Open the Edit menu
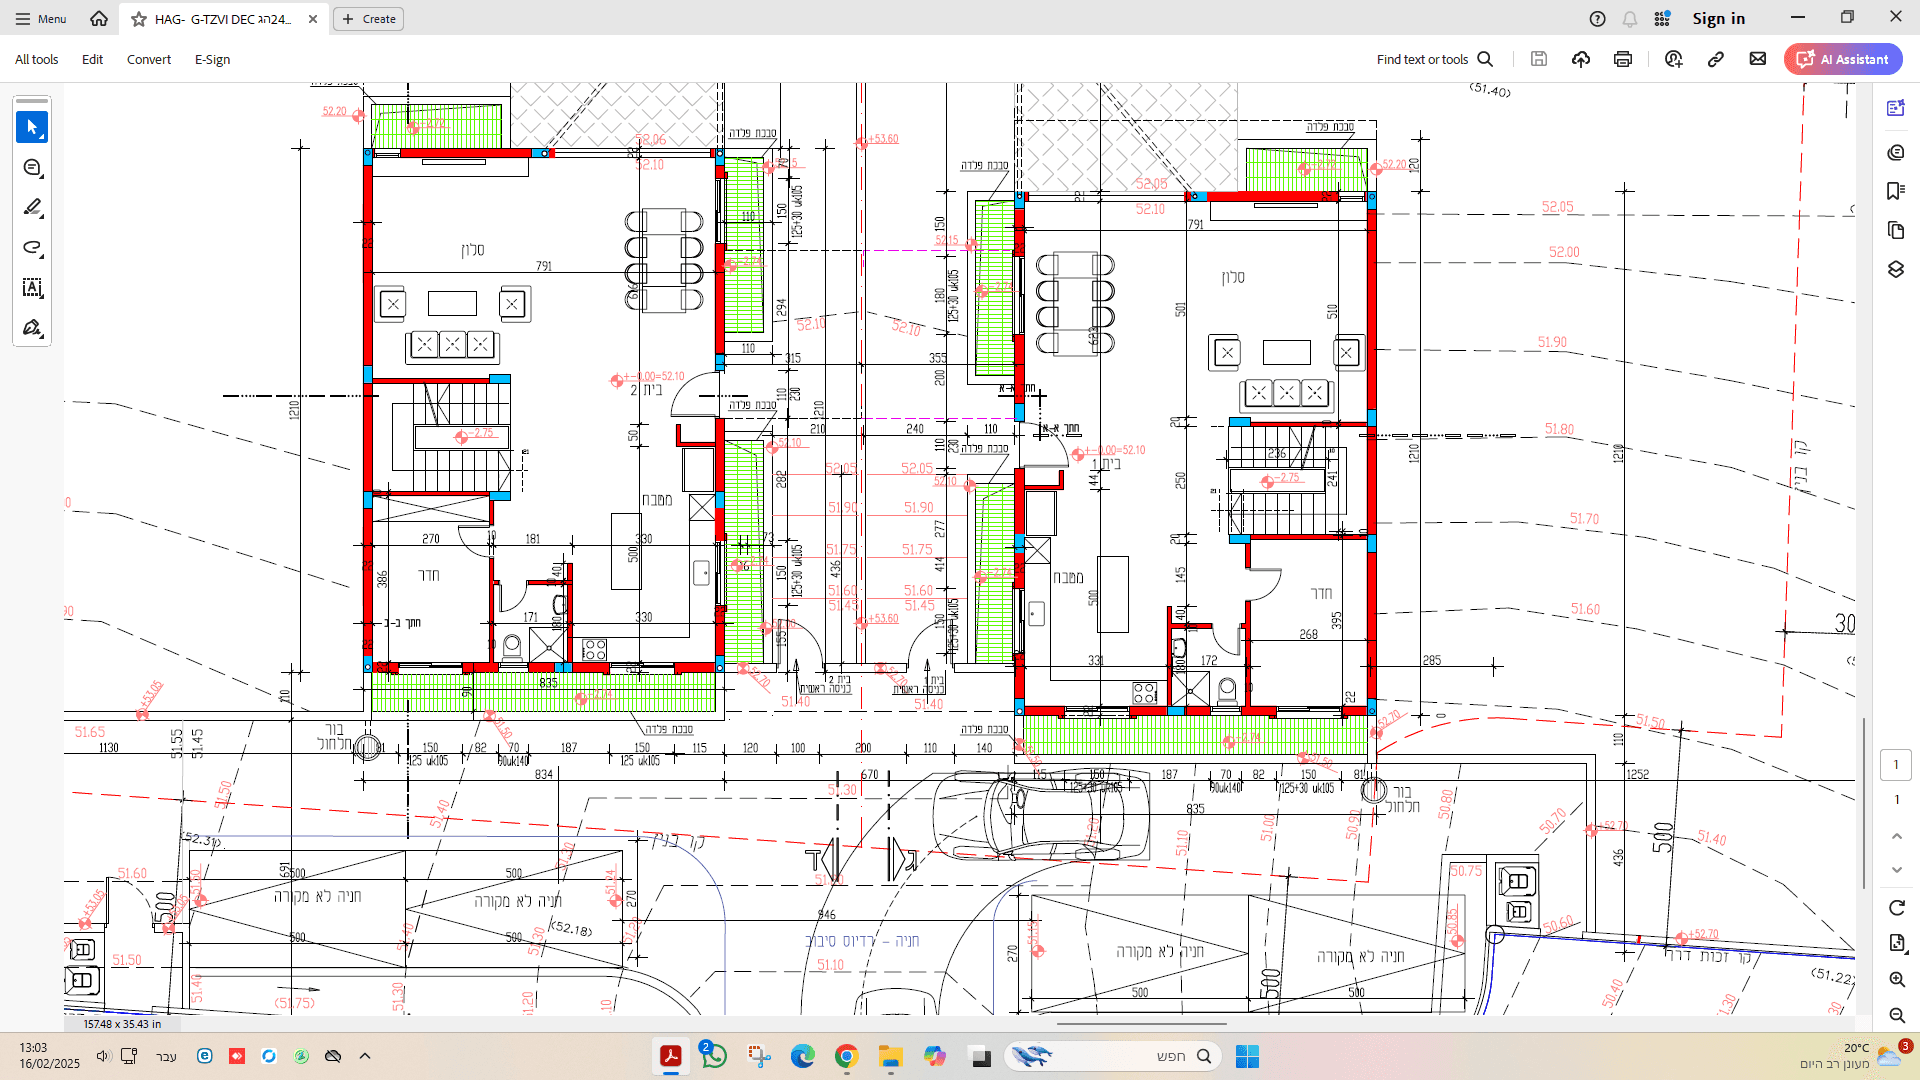The width and height of the screenshot is (1920, 1080). [92, 59]
